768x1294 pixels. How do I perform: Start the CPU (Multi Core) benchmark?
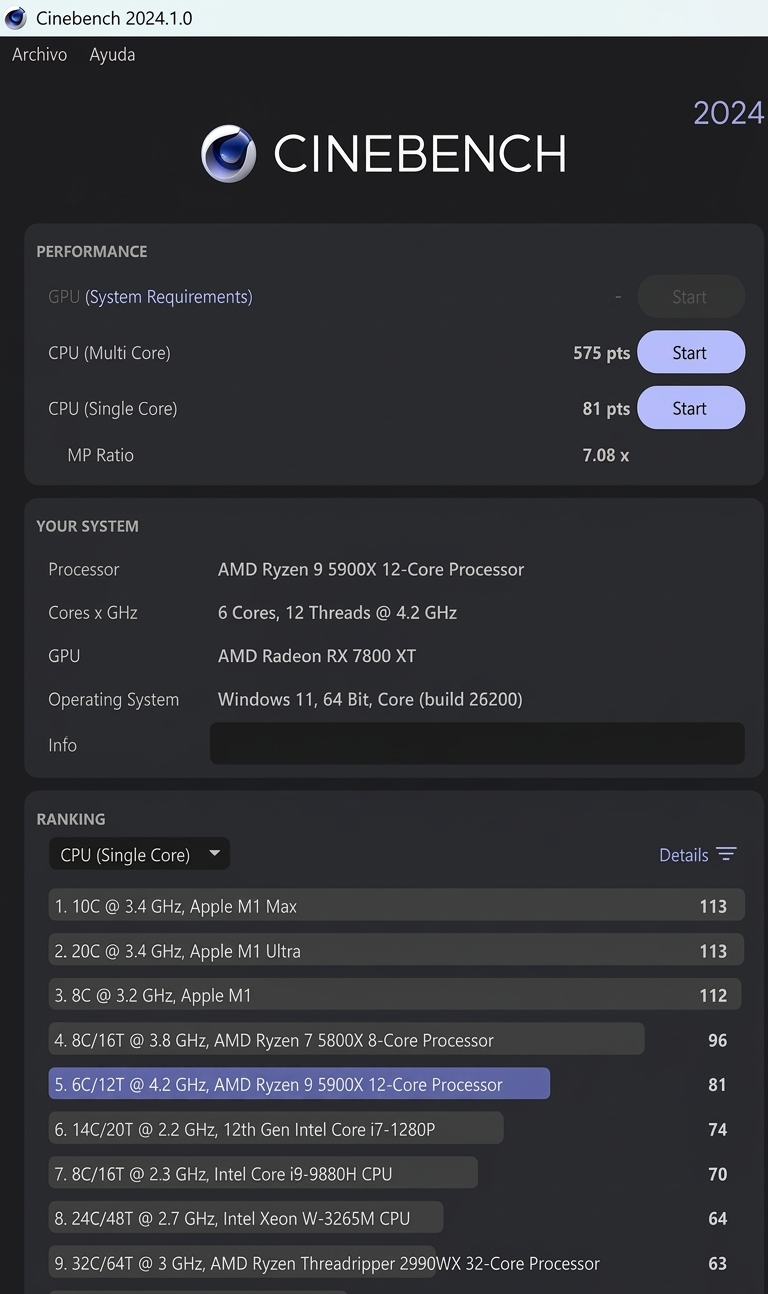[691, 352]
